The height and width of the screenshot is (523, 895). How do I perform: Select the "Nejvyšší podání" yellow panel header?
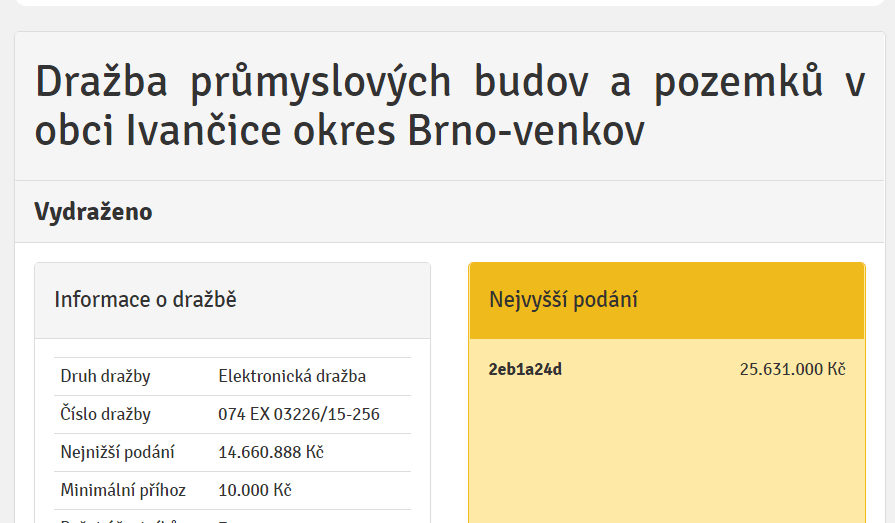pyautogui.click(x=563, y=300)
